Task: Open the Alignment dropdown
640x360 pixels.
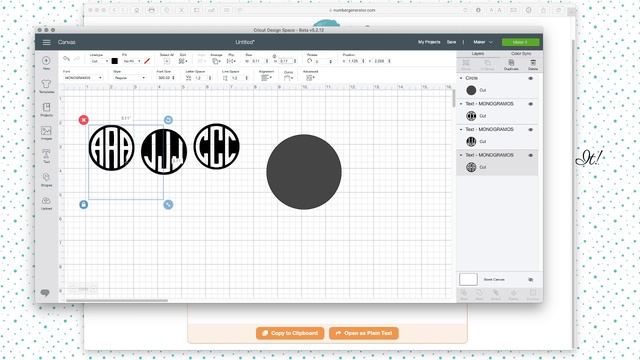Action: [x=266, y=78]
